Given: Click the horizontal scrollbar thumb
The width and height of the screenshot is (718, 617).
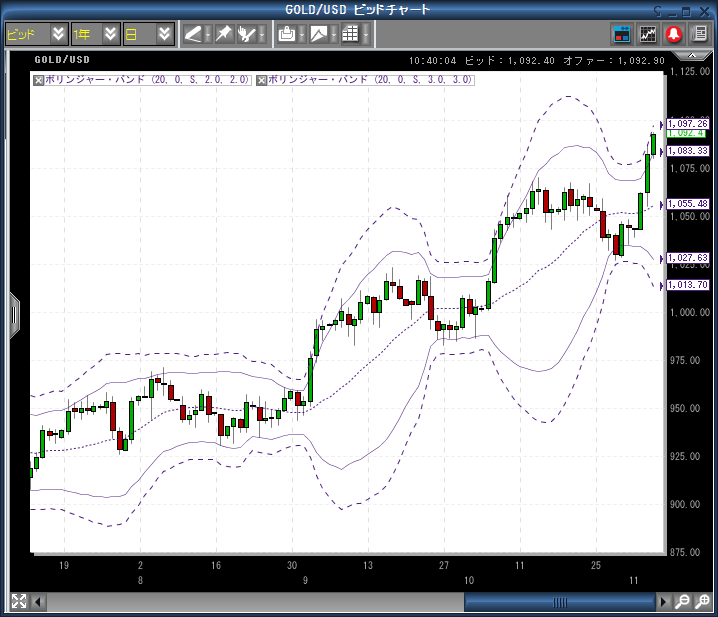Looking at the screenshot, I should click(559, 601).
